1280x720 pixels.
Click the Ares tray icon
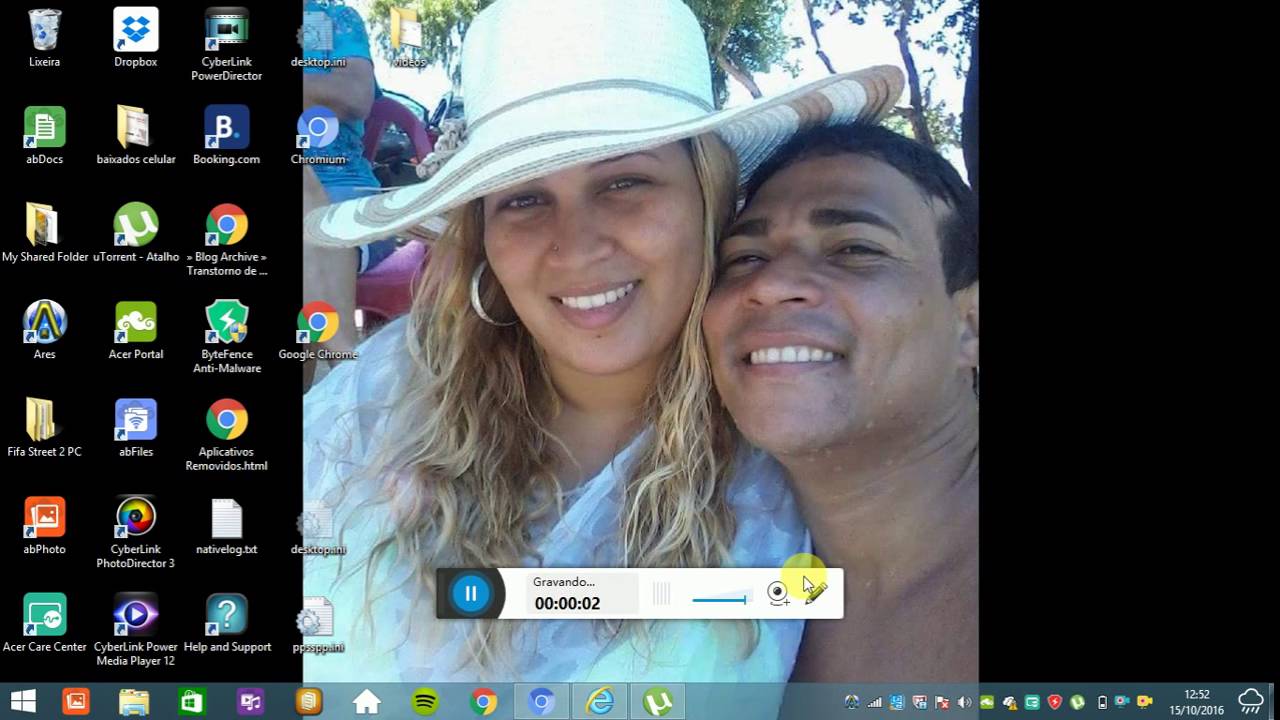[852, 702]
